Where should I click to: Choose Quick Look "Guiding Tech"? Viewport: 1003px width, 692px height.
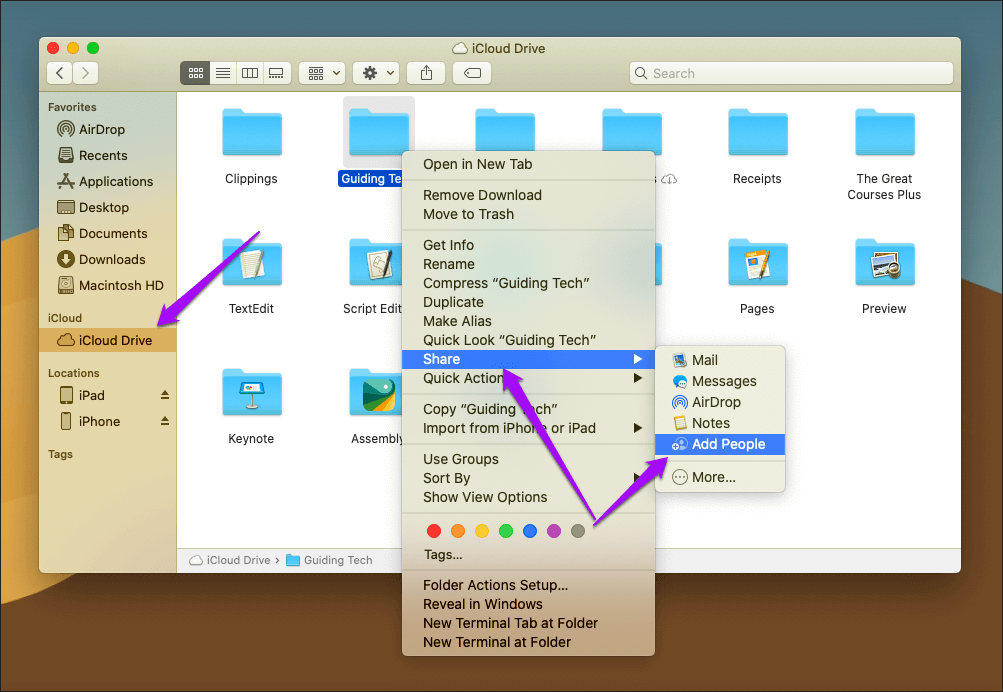[528, 340]
